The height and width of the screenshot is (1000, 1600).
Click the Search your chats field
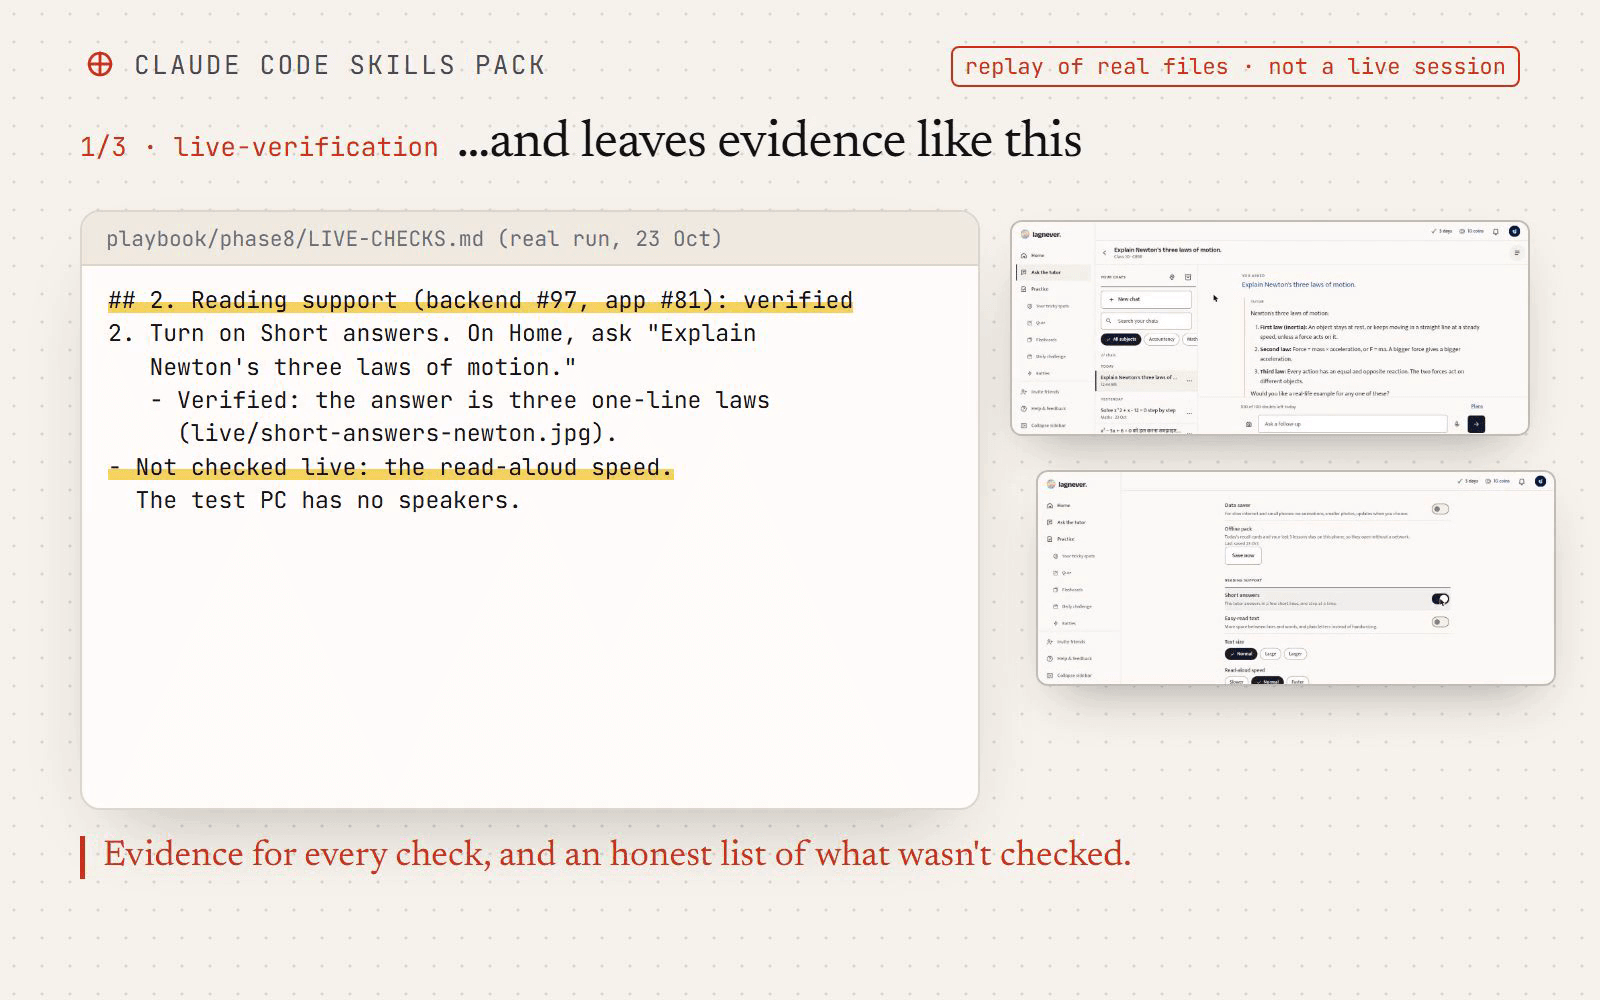(1146, 321)
